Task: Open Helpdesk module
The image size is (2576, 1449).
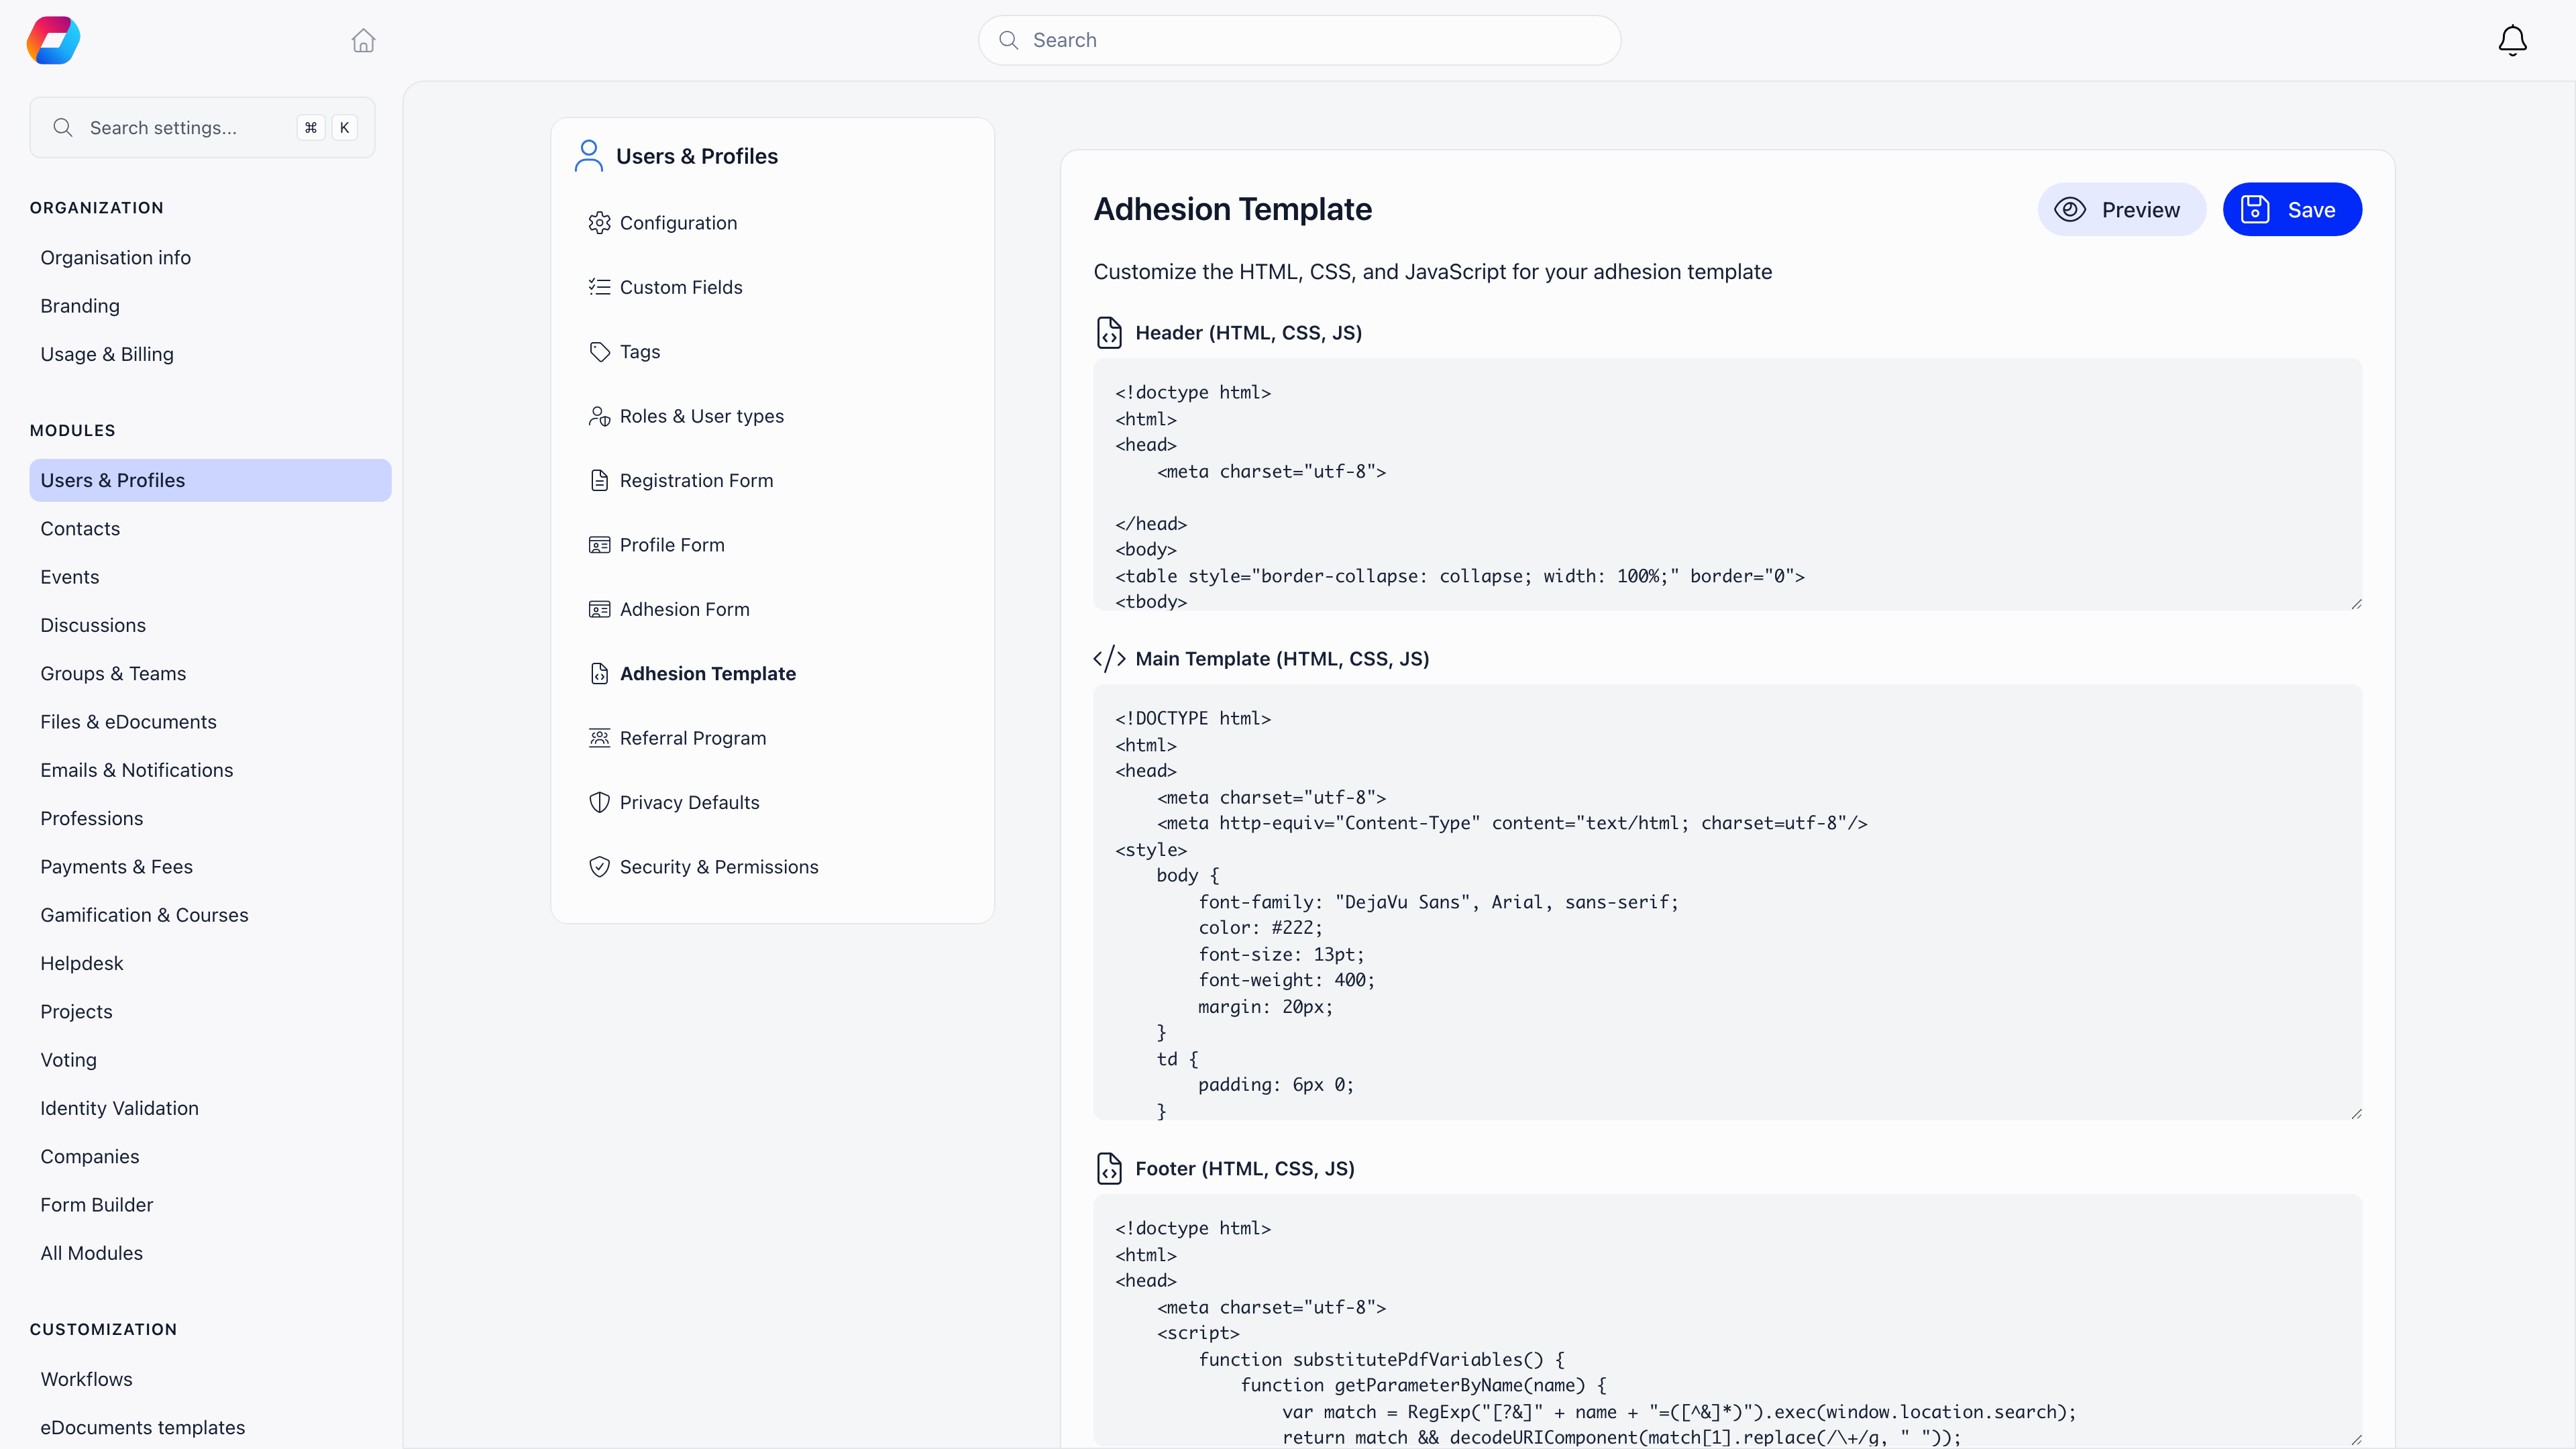Action: point(82,964)
